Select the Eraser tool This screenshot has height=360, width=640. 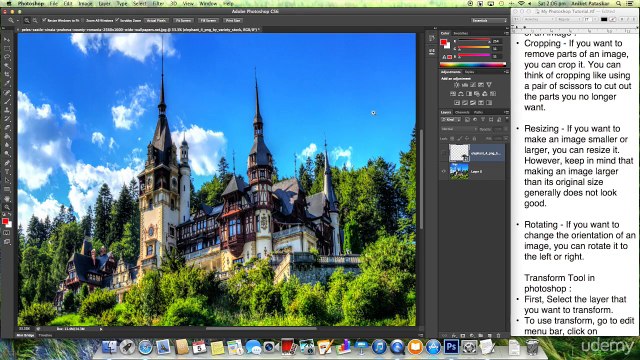7,128
